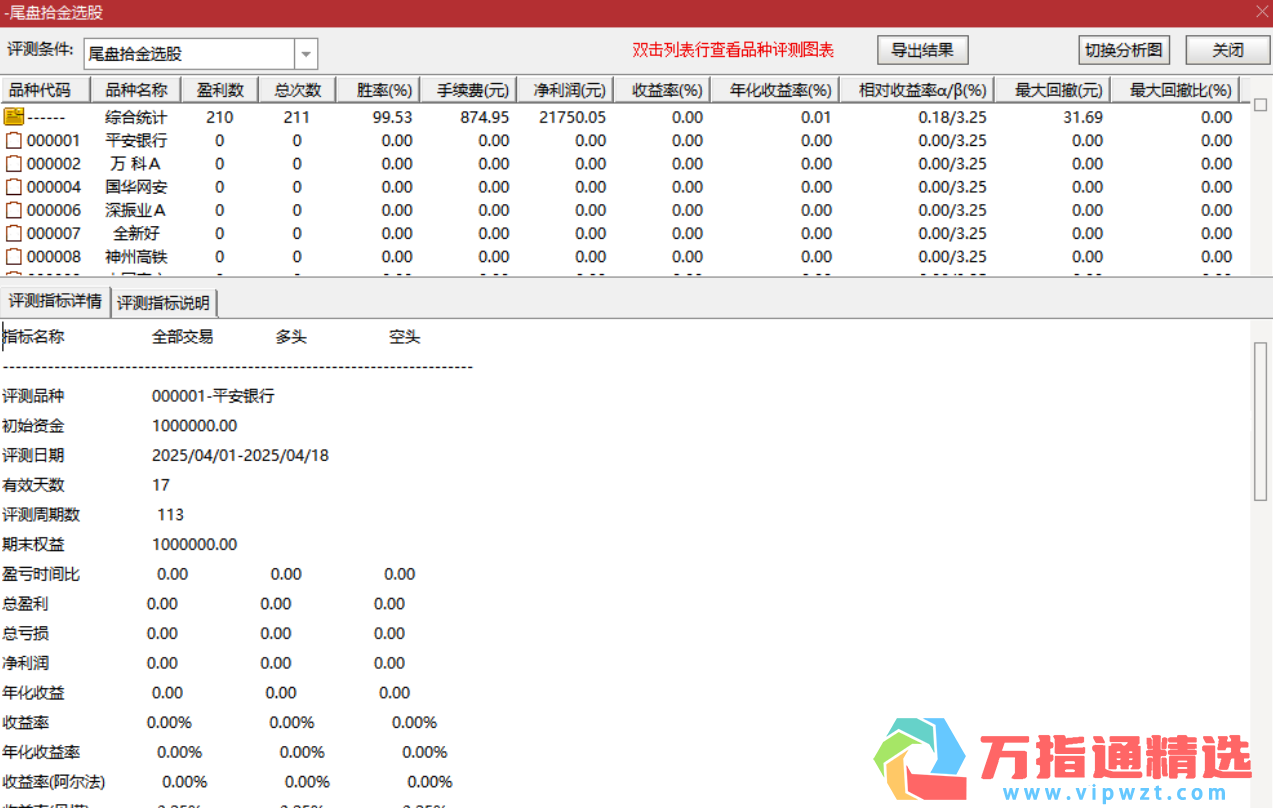Click the 综合统计 row label
1273x808 pixels.
[x=136, y=117]
